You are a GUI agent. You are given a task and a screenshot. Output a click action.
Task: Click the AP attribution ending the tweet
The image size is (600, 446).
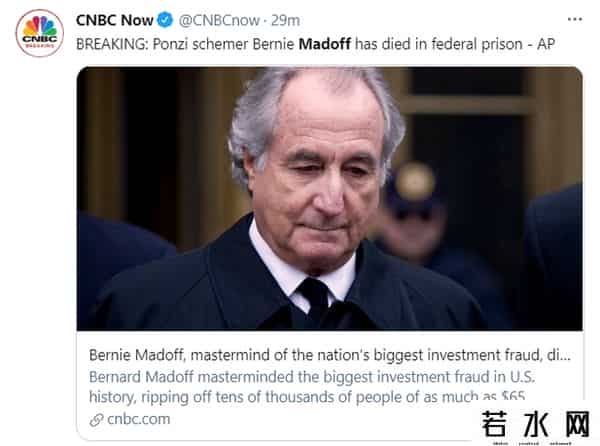[x=544, y=45]
